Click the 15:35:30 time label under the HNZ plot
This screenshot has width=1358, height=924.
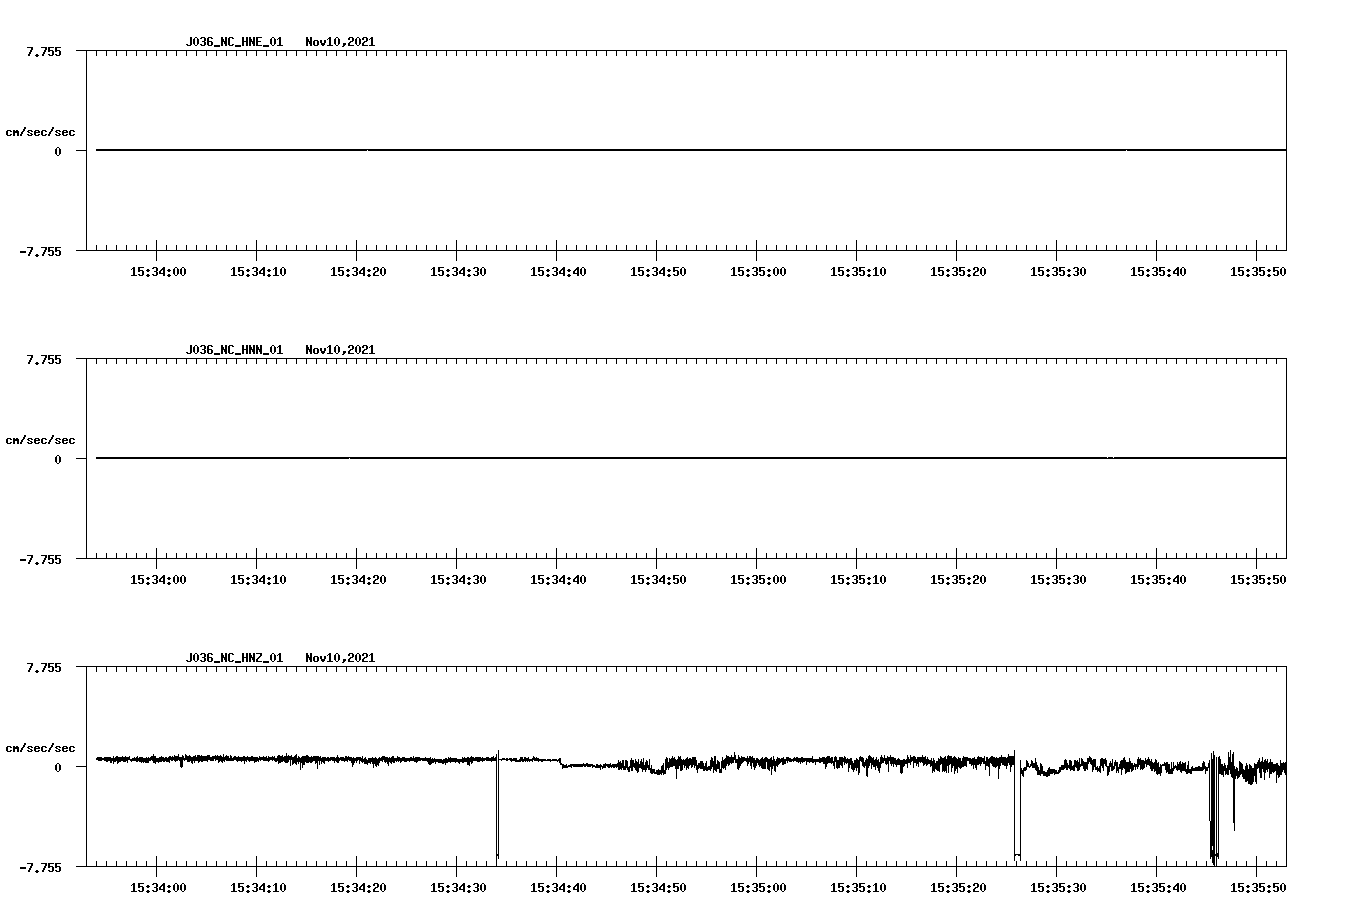tap(1058, 887)
